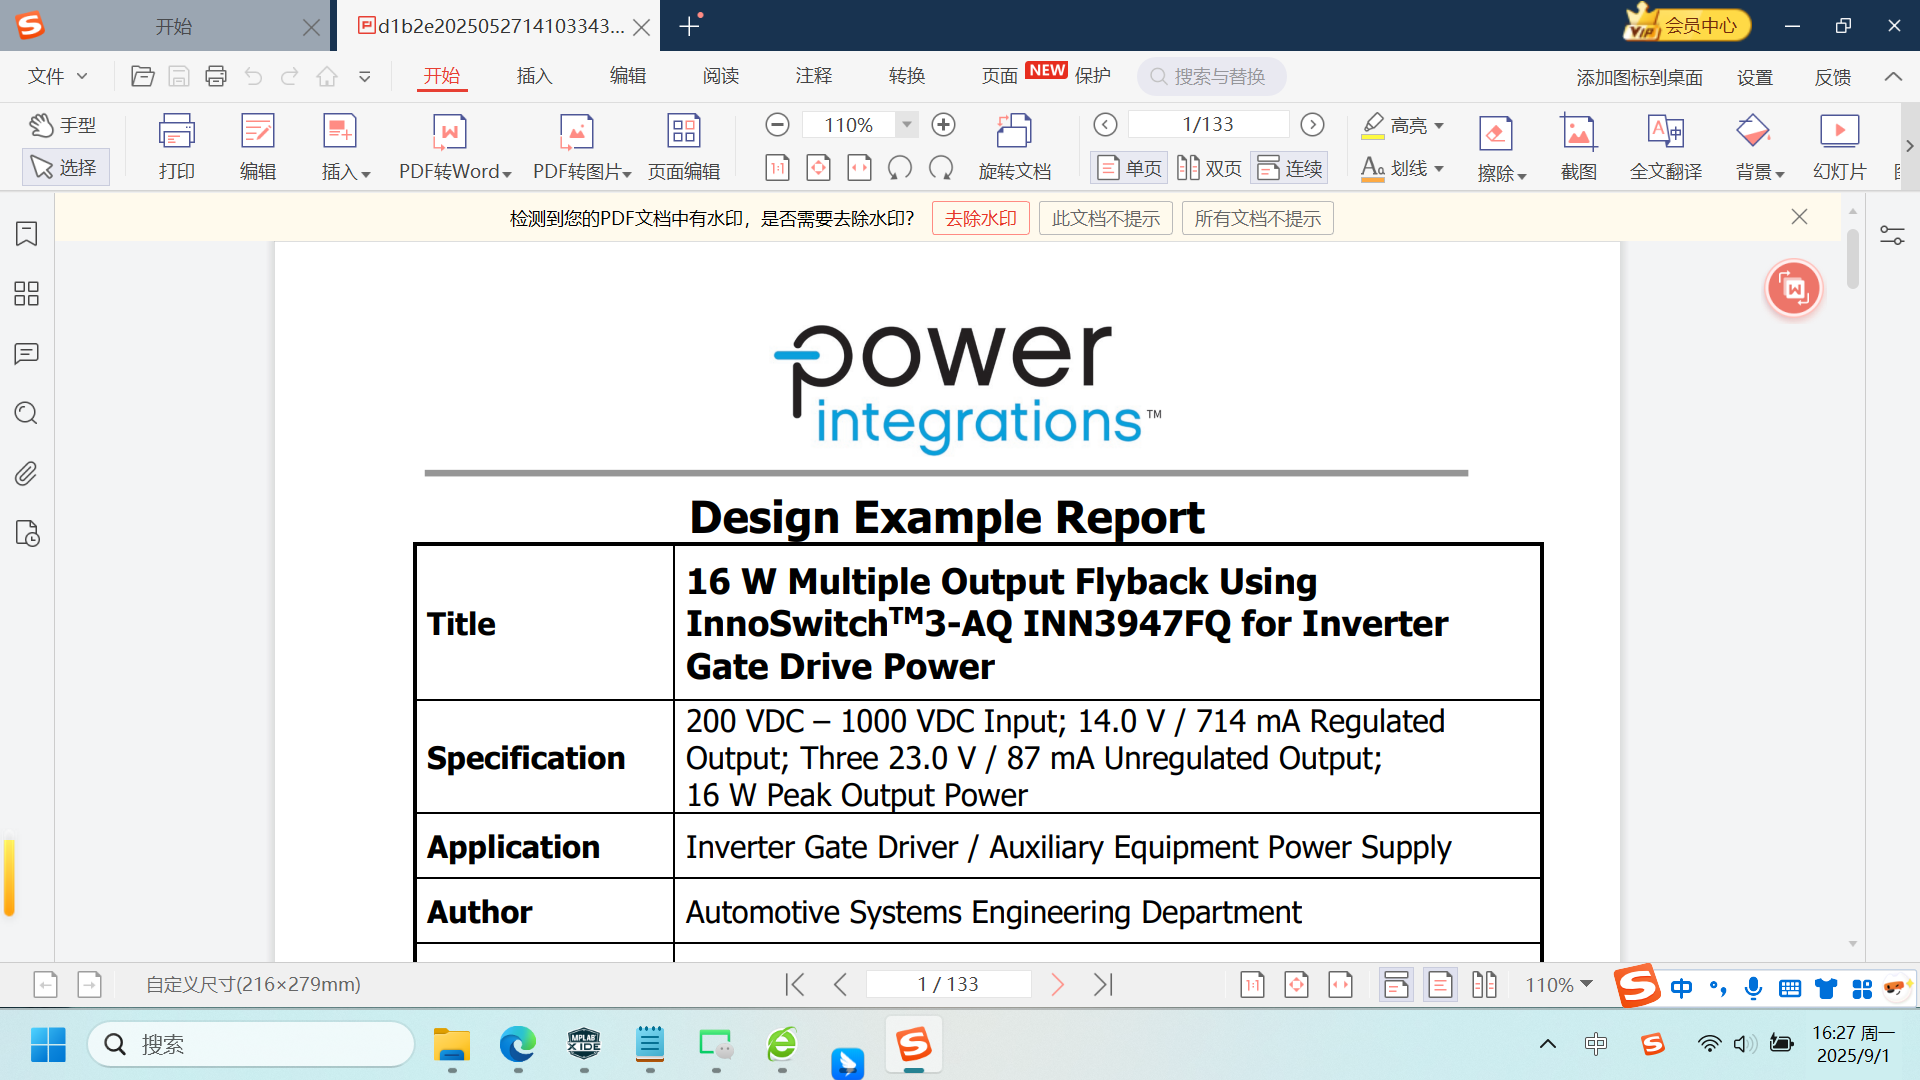The height and width of the screenshot is (1080, 1920).
Task: Select the 手型 hand tool
Action: [x=63, y=125]
